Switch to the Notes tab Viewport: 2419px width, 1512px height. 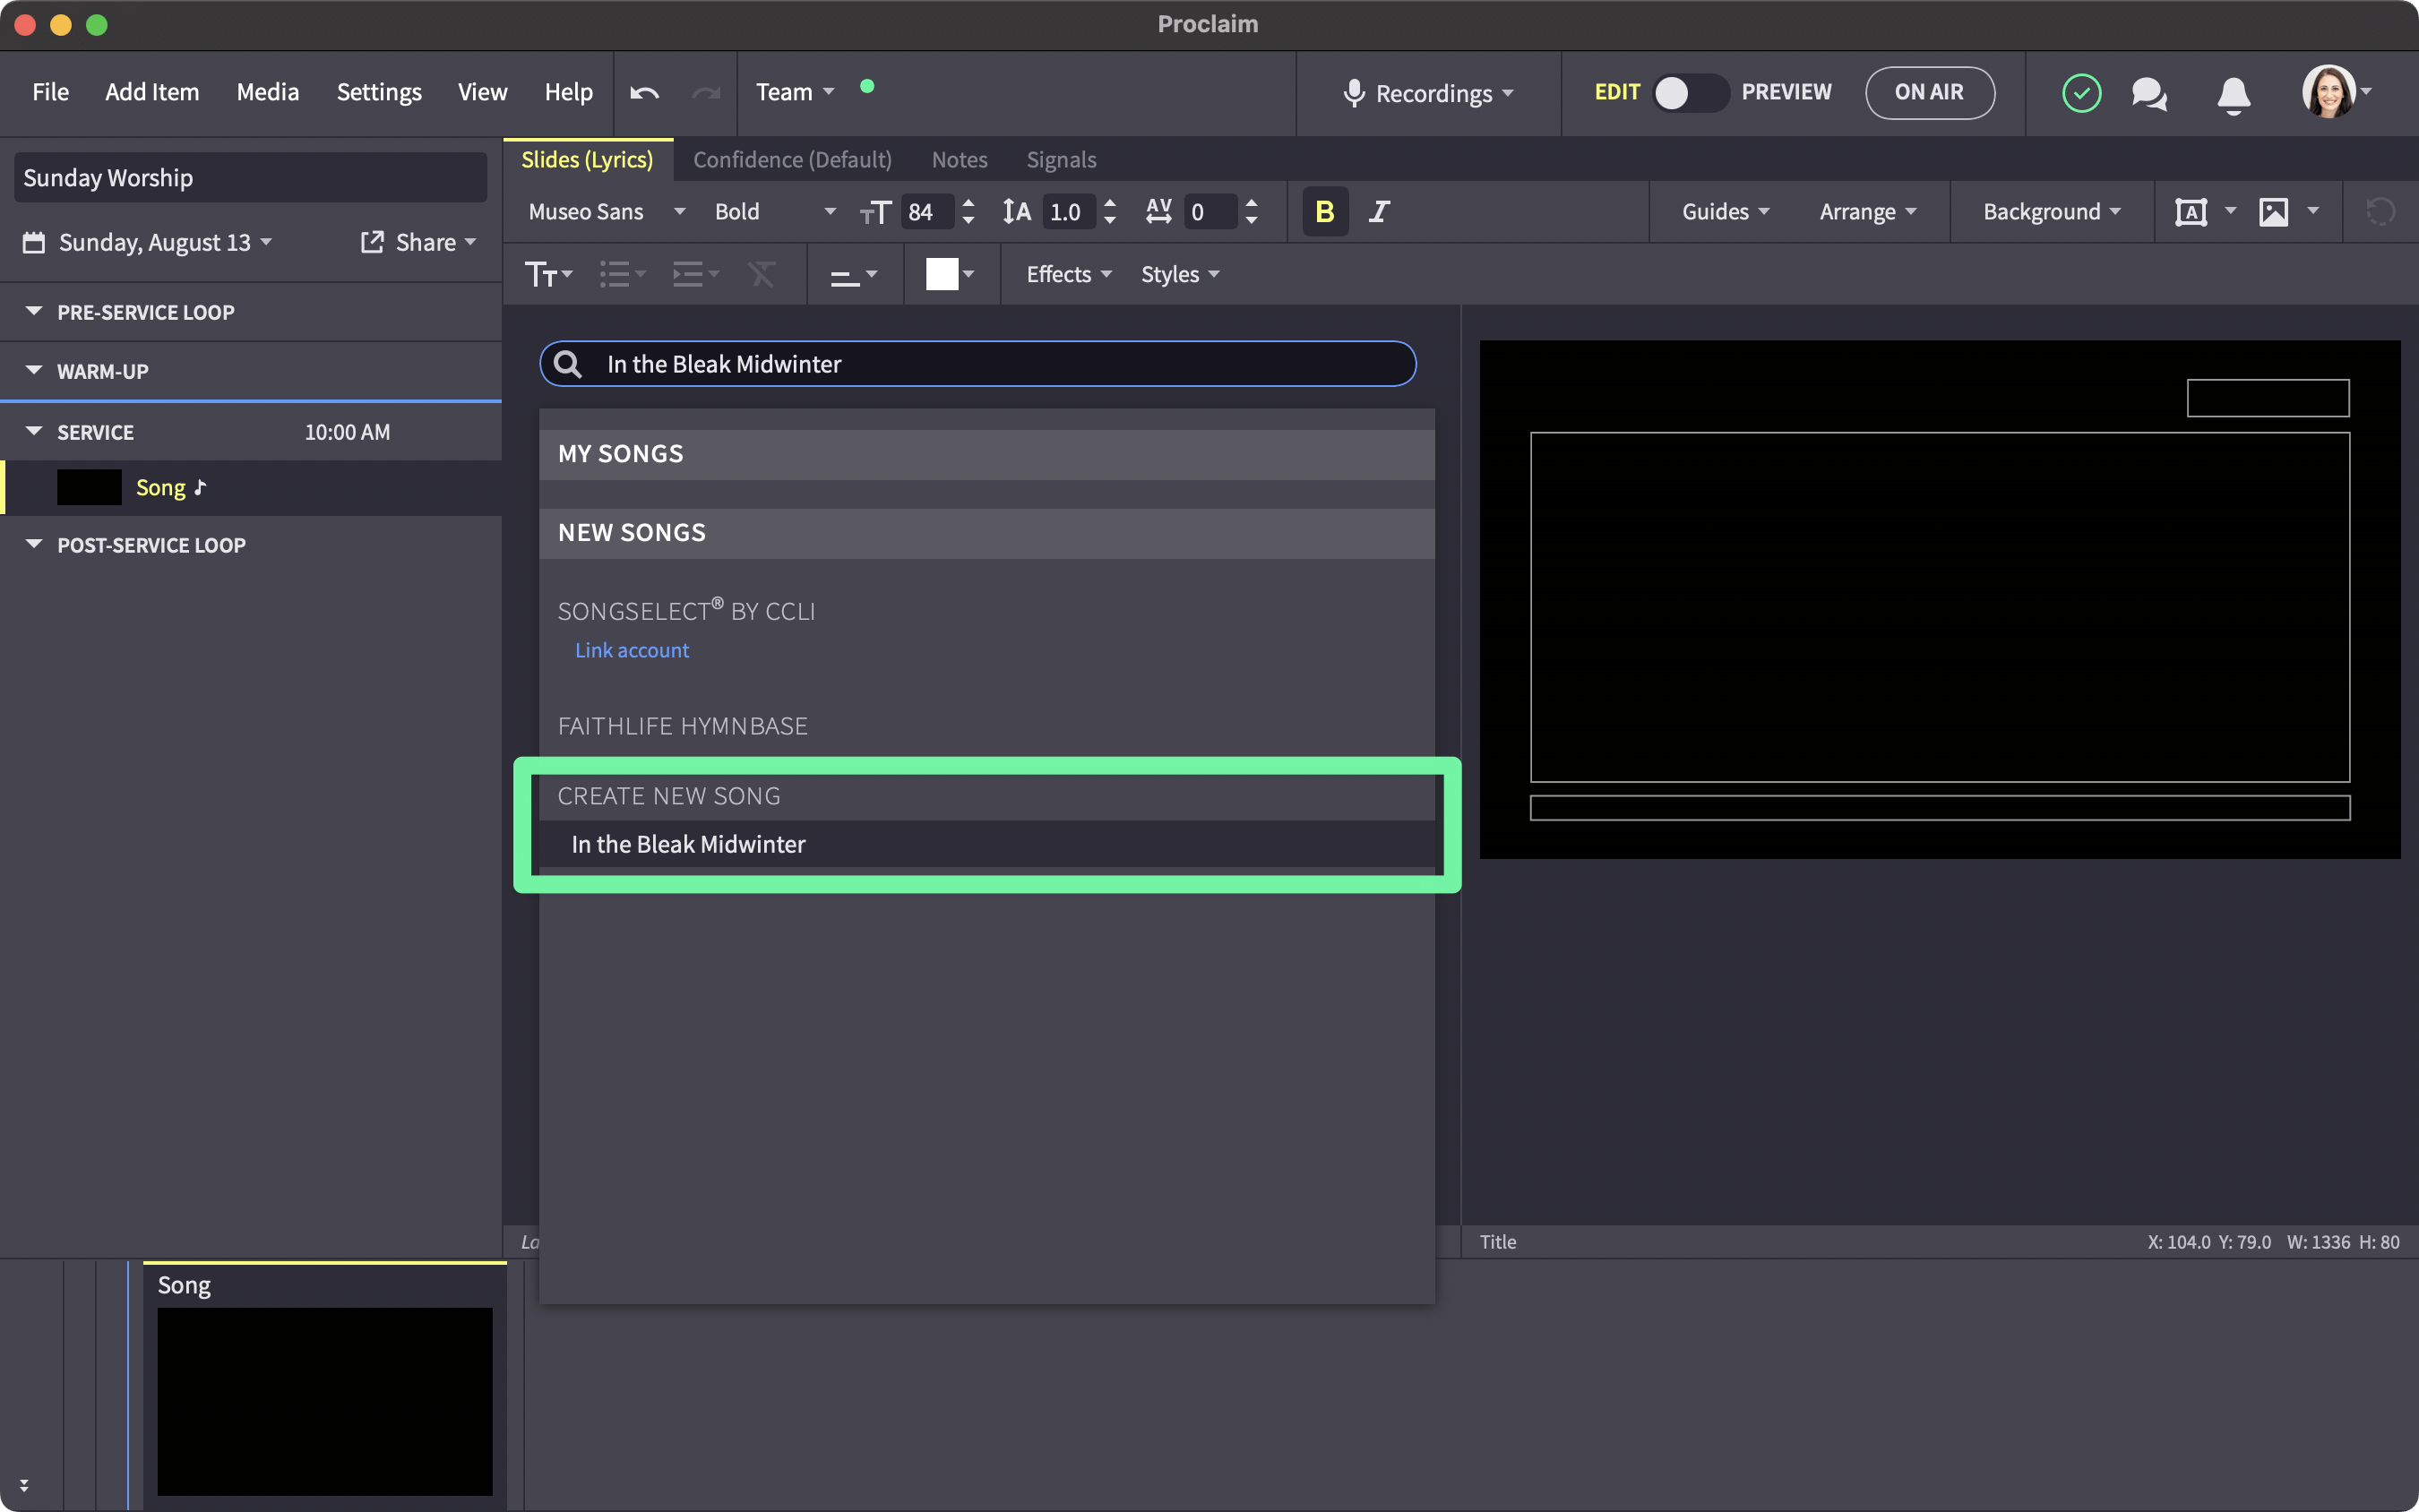(x=959, y=160)
